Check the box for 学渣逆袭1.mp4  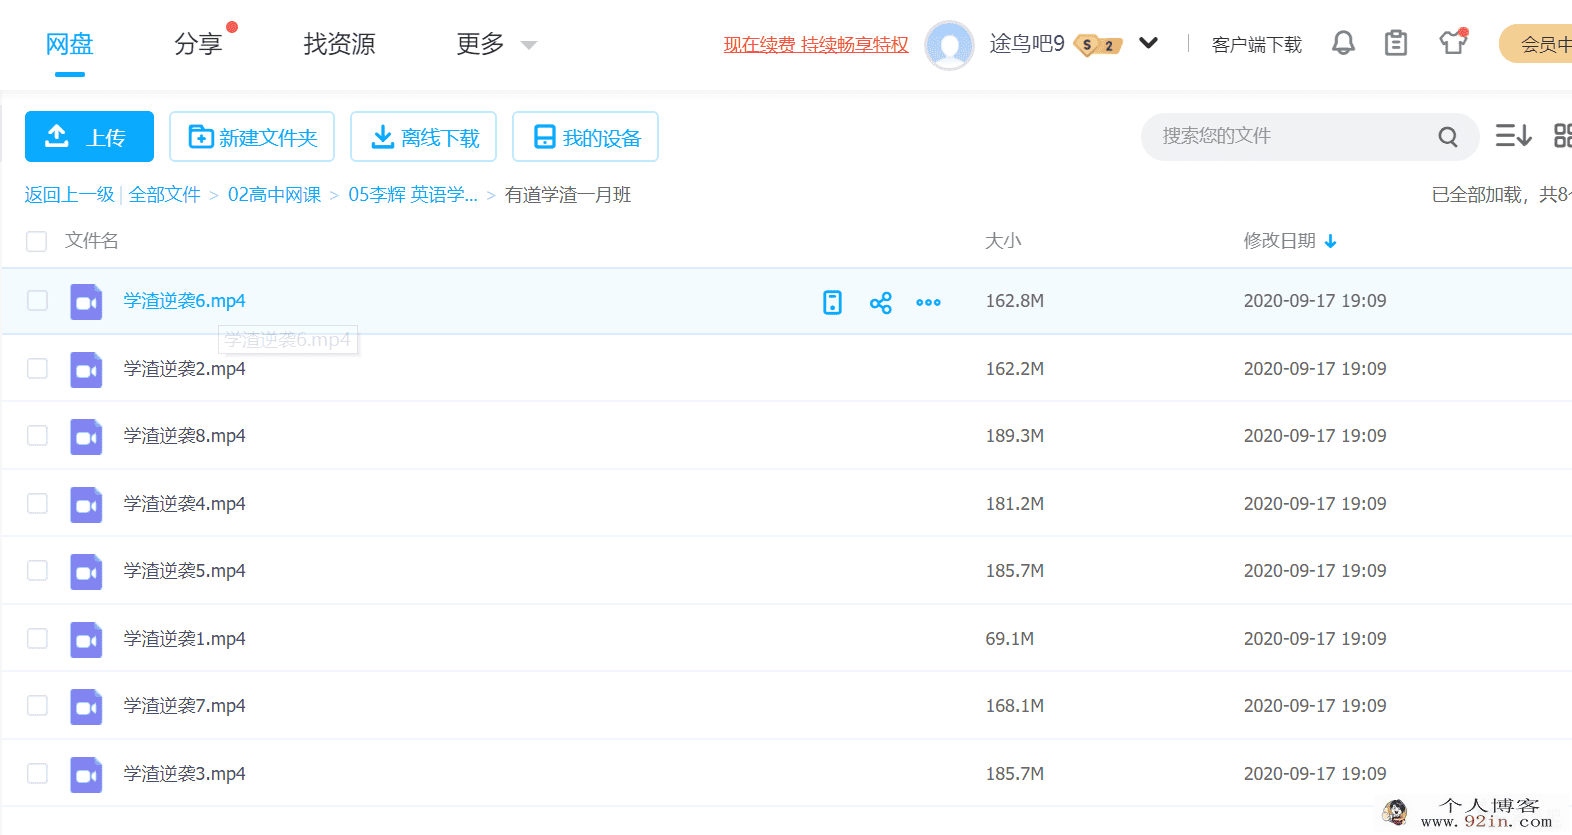click(37, 638)
